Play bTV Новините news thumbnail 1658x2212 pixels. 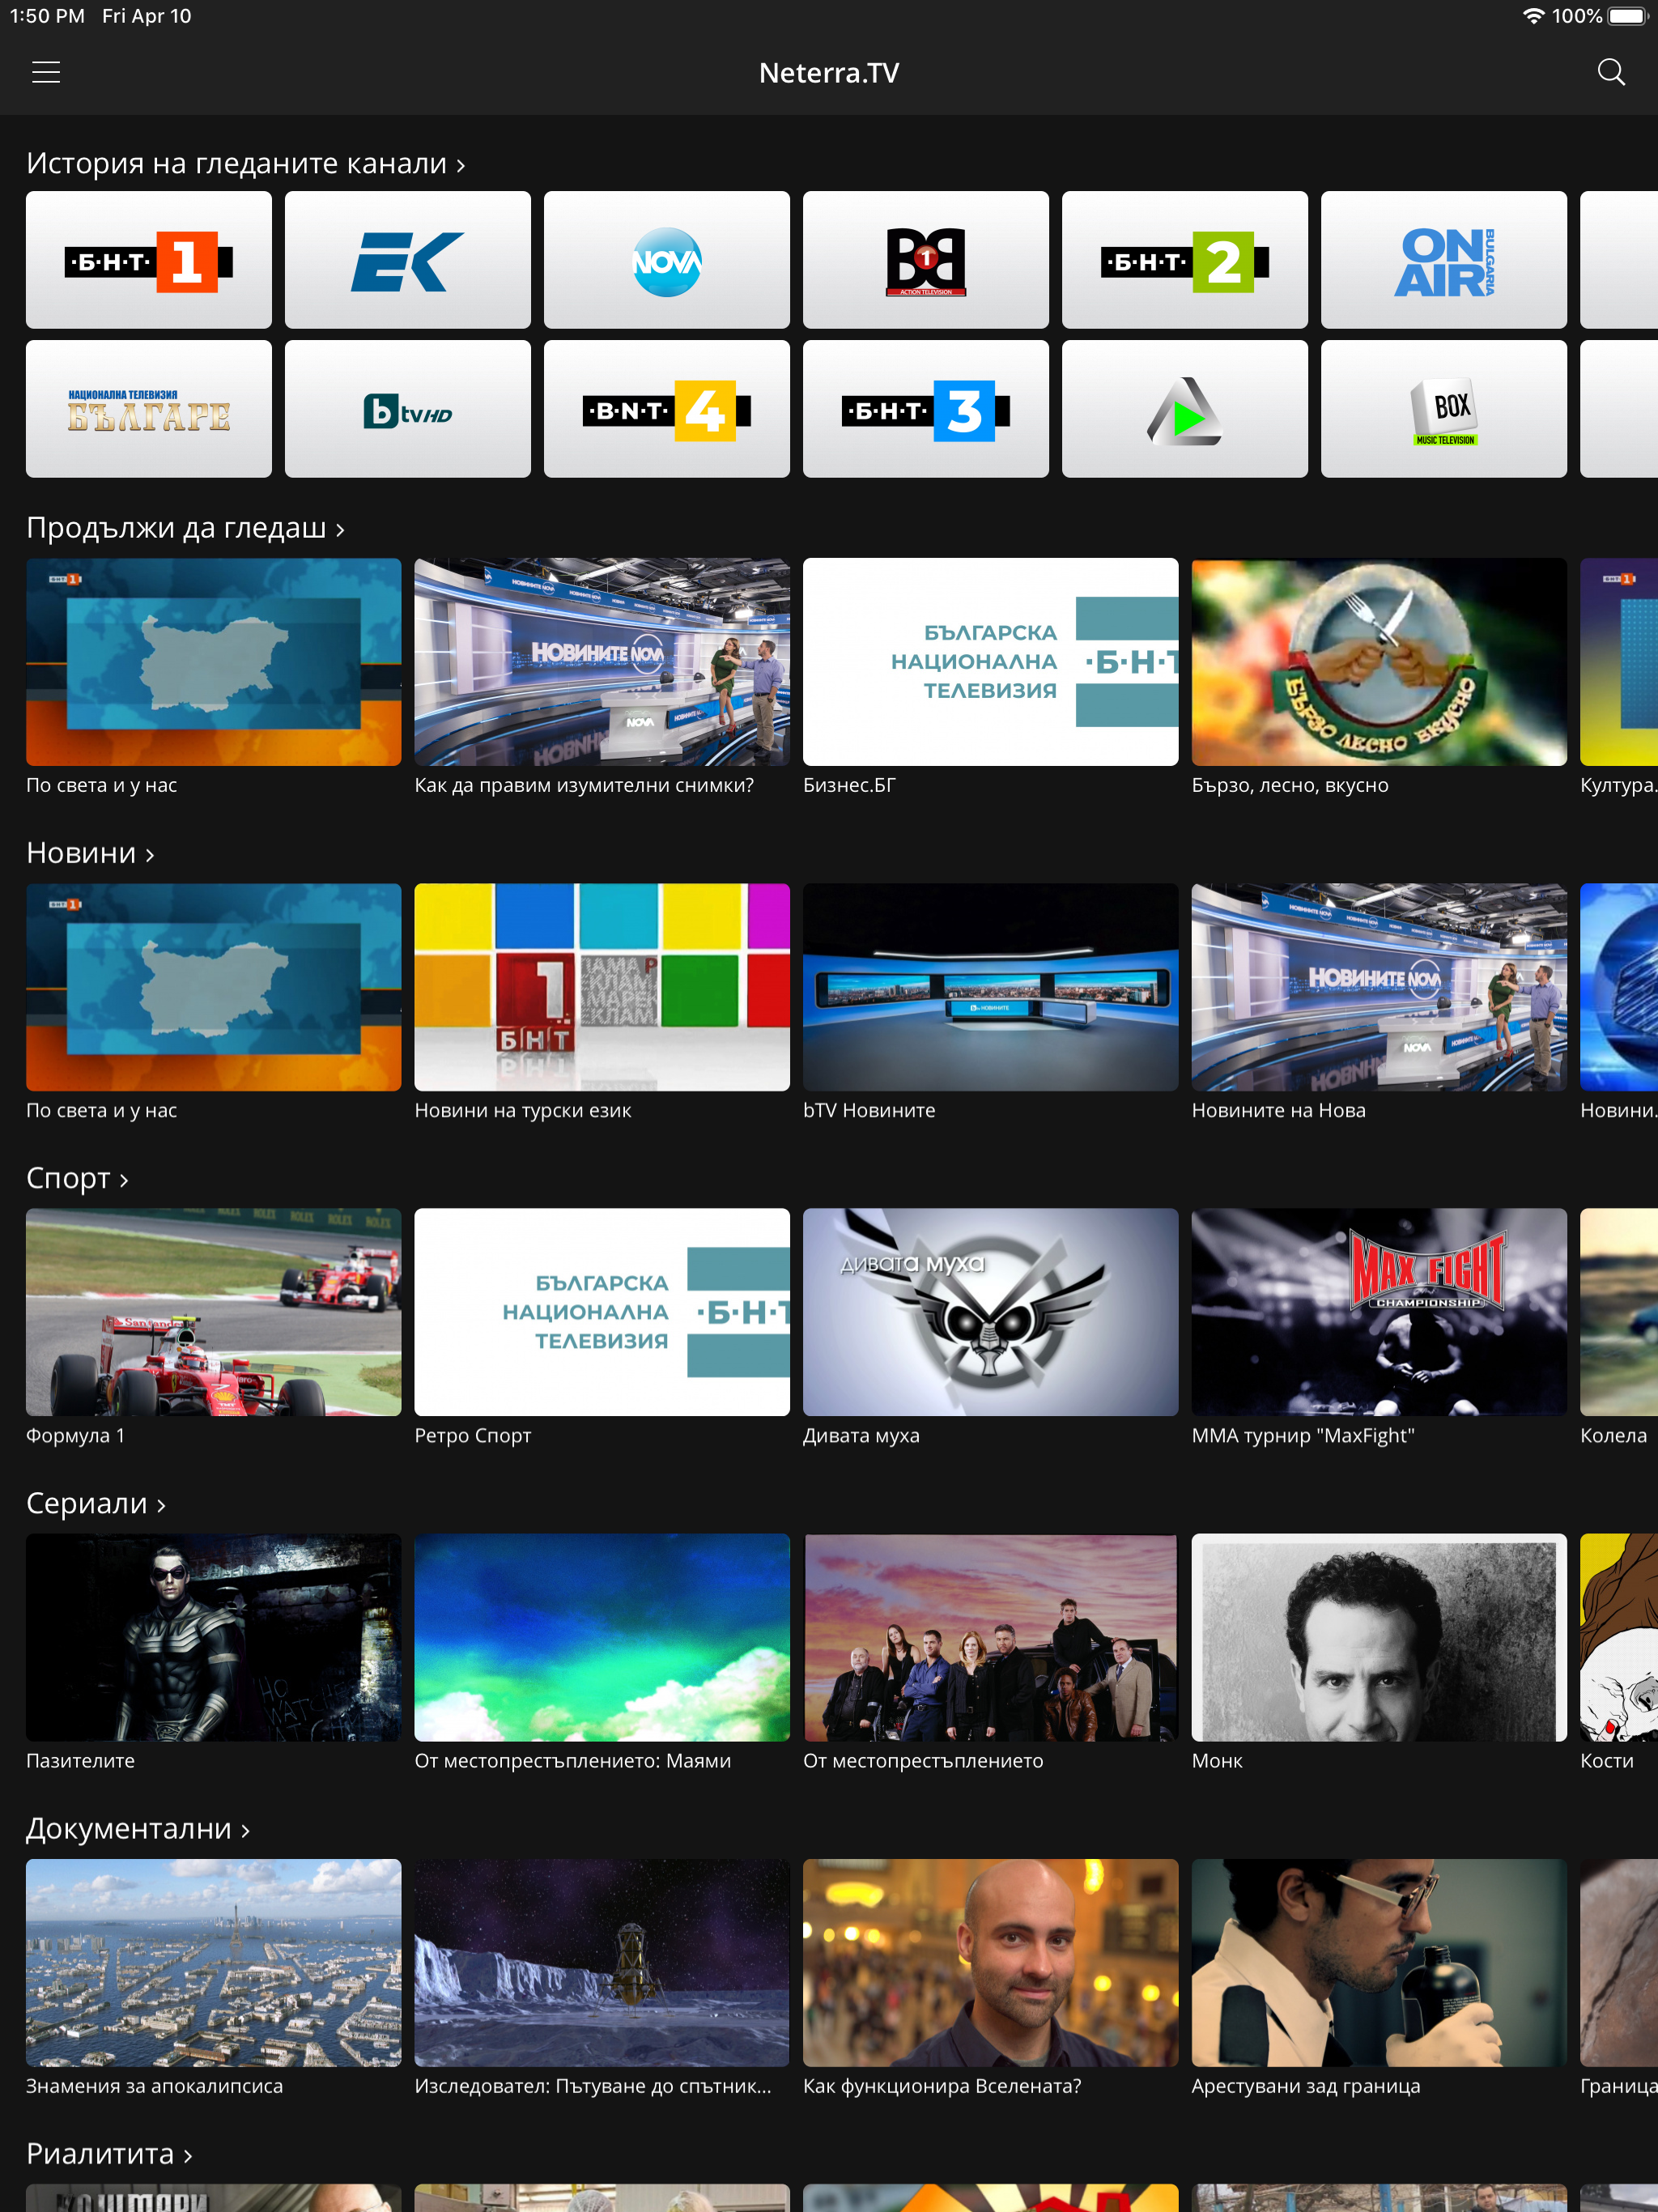990,986
